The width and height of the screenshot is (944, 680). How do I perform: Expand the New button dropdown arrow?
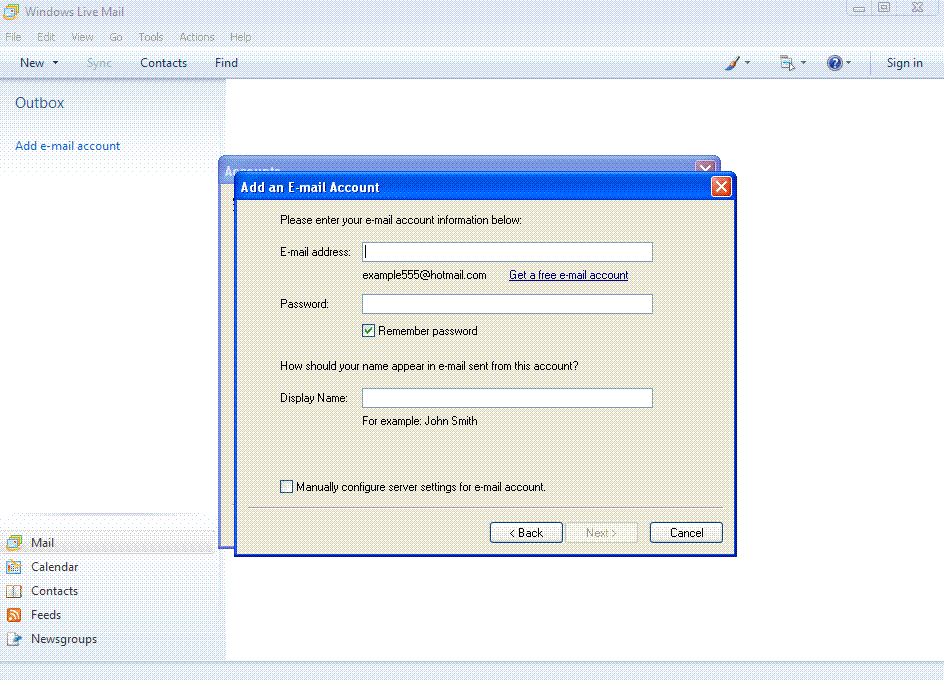[55, 63]
